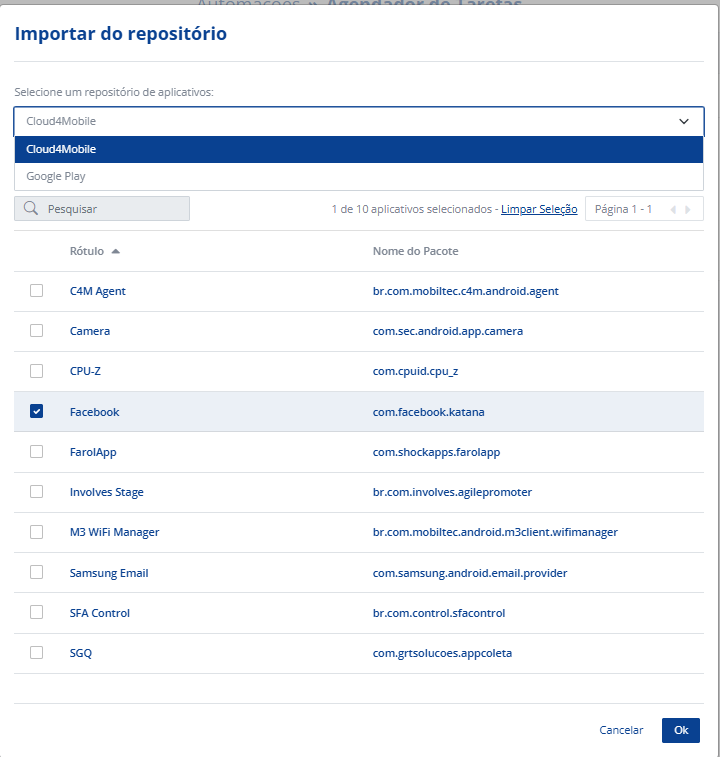Click the Ok button

click(x=680, y=730)
